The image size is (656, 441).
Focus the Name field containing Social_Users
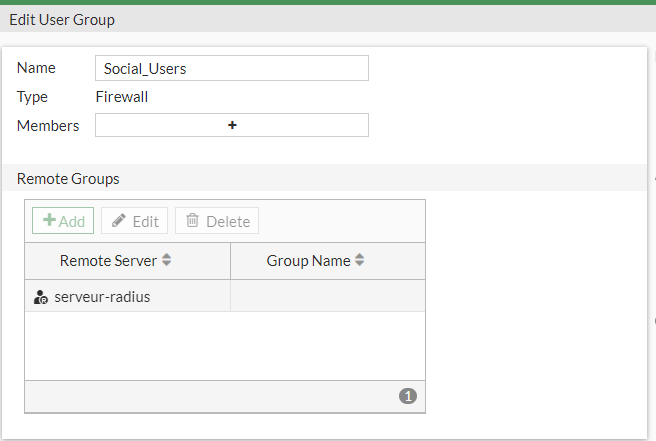click(232, 68)
